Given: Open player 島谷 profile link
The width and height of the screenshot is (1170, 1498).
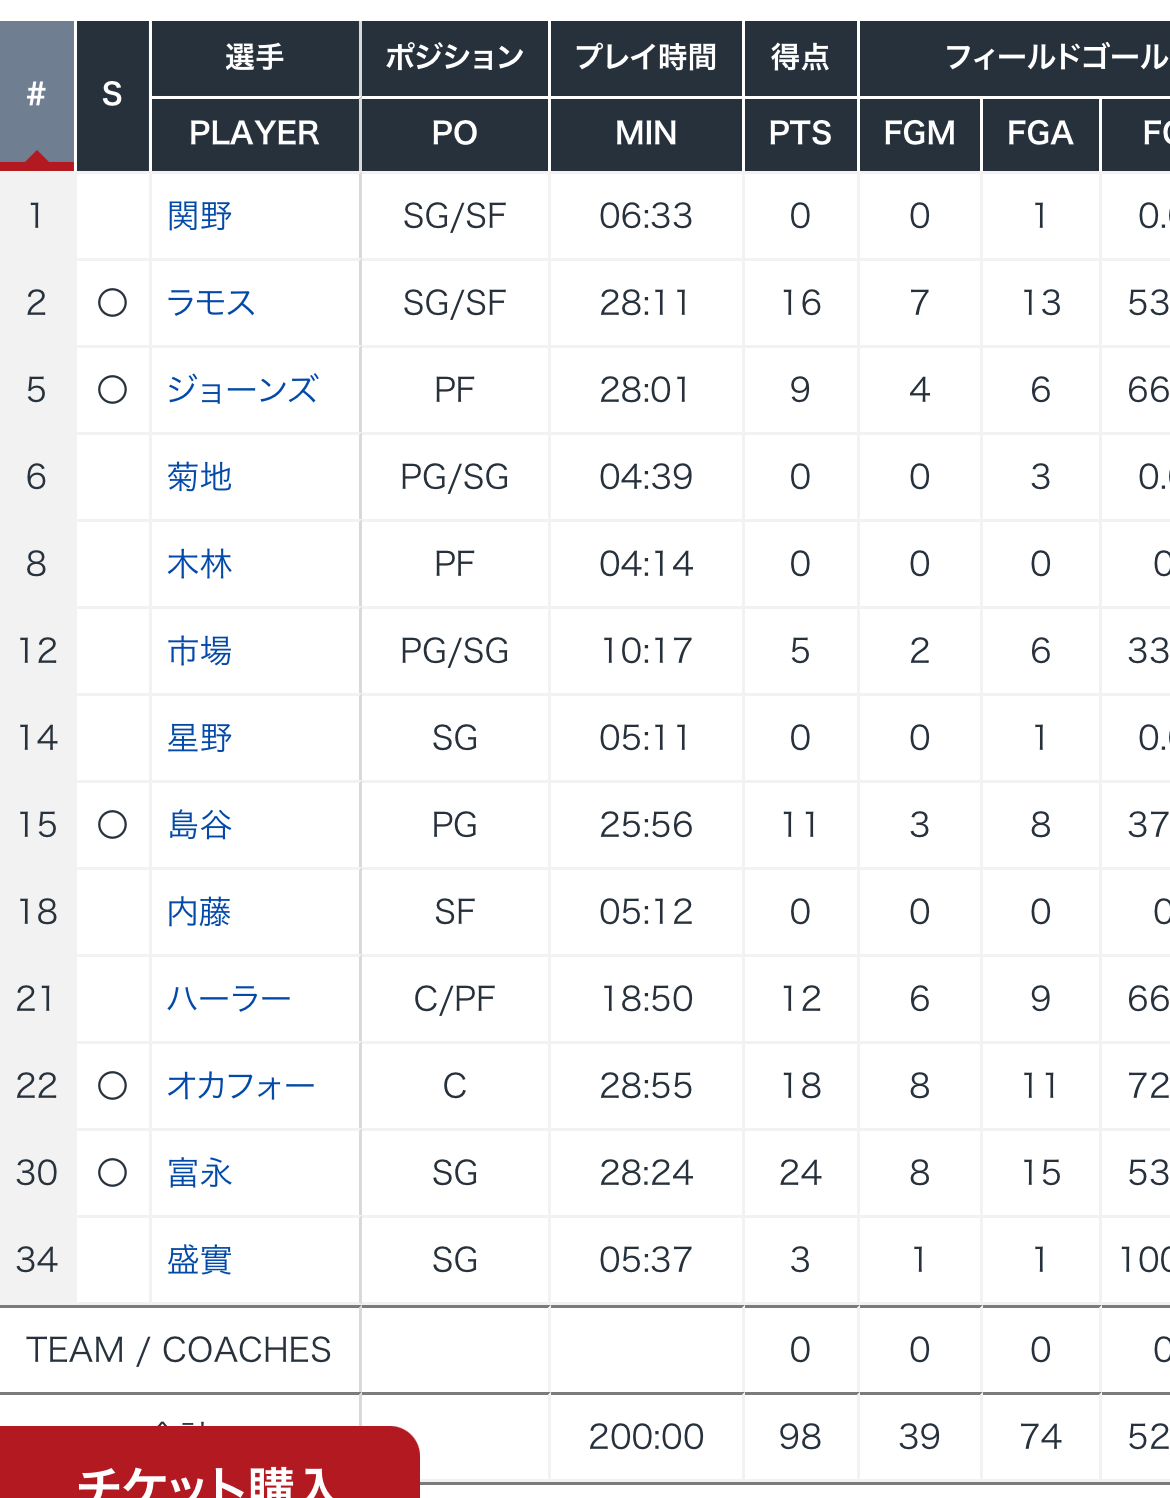Looking at the screenshot, I should (x=200, y=825).
